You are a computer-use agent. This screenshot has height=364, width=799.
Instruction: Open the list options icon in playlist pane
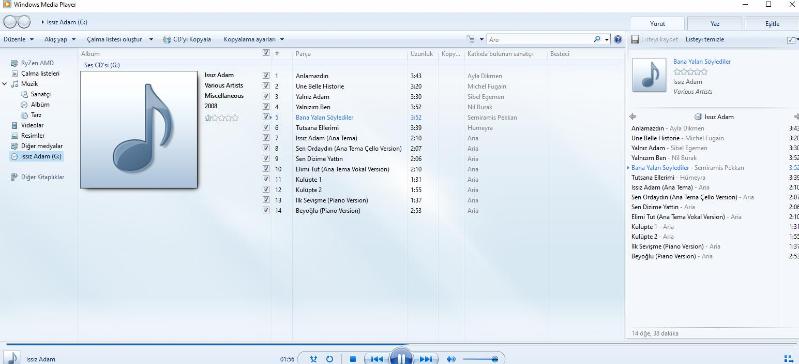tap(791, 39)
